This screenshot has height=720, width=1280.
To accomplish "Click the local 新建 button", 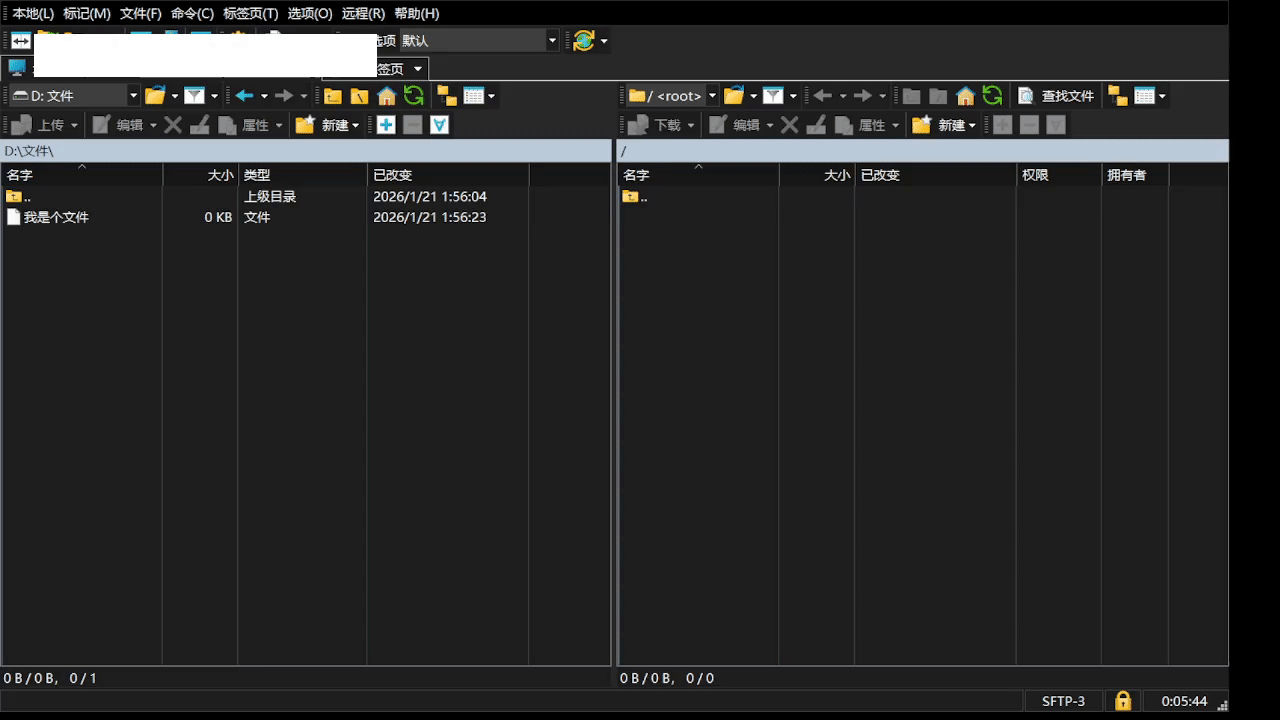I will pyautogui.click(x=328, y=125).
